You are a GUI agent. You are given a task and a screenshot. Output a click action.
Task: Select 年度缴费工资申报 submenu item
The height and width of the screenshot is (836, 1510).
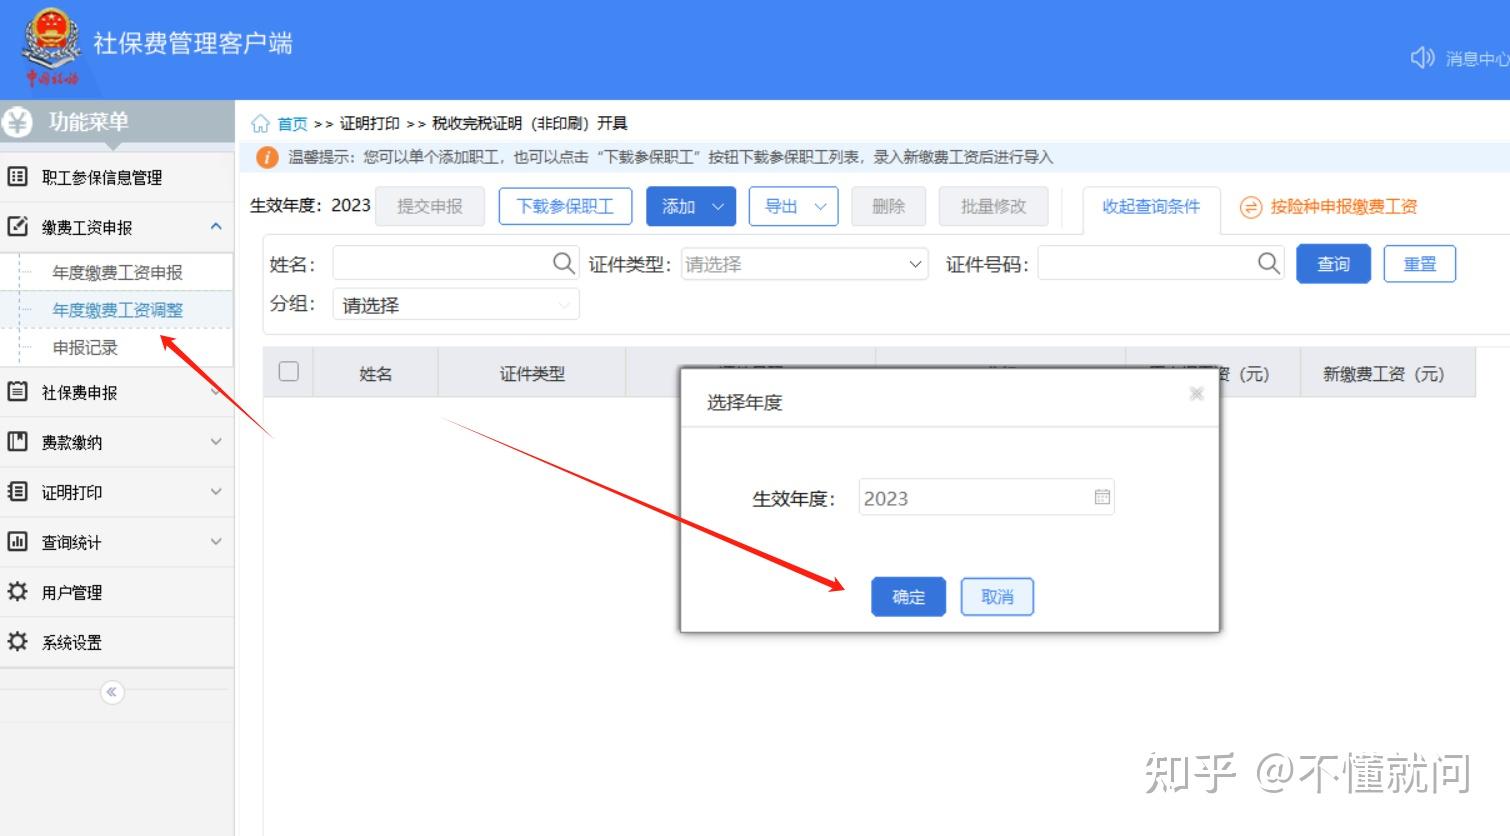tap(118, 272)
